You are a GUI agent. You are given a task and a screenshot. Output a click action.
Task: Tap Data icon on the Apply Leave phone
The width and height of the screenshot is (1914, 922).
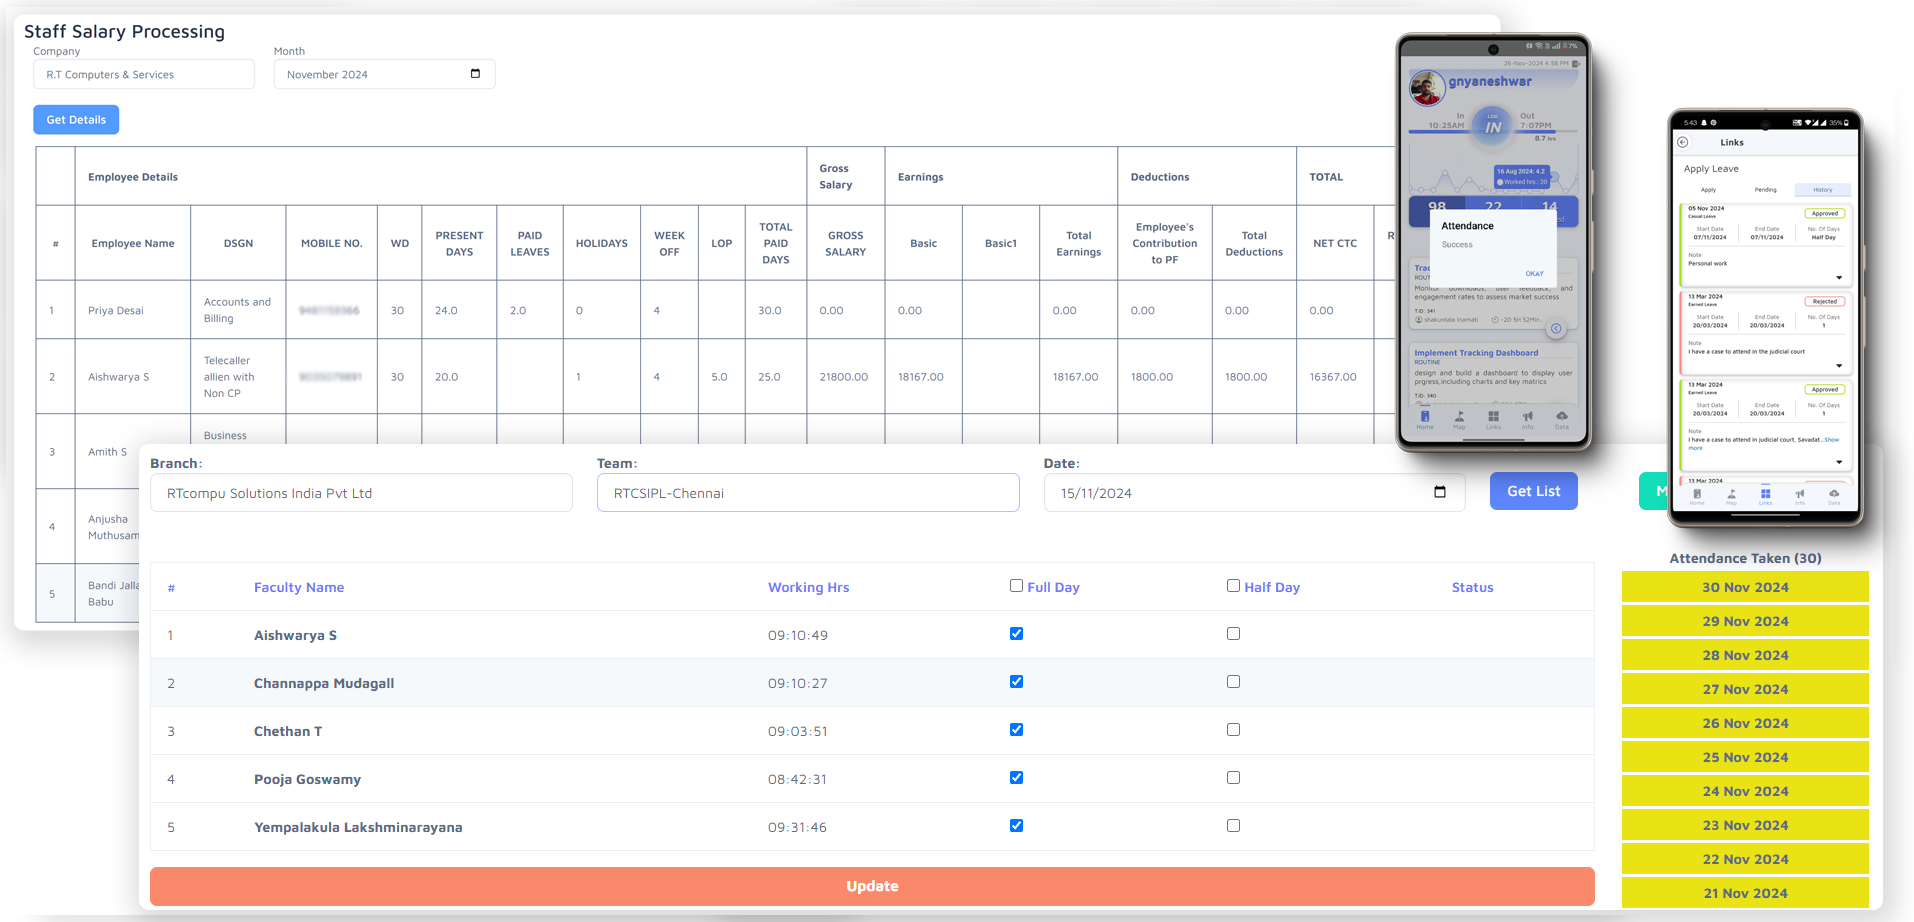[x=1834, y=496]
